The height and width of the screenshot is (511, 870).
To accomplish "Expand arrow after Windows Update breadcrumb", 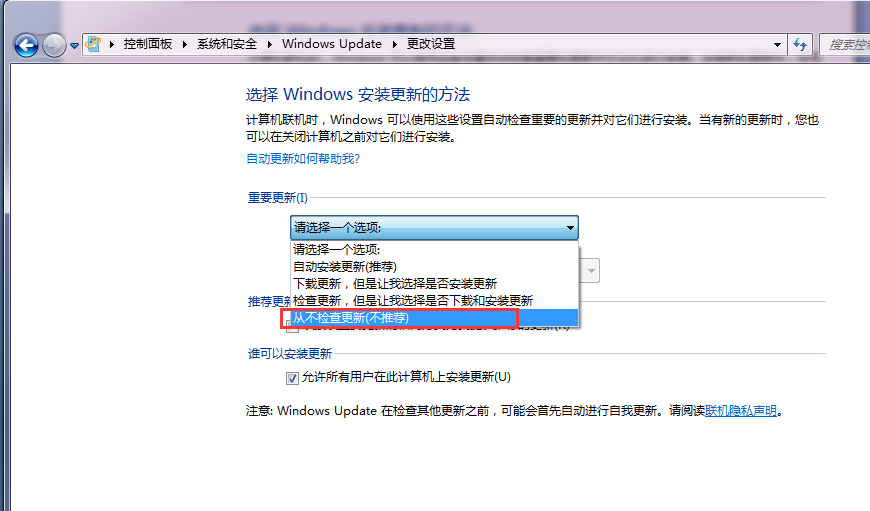I will pos(394,44).
